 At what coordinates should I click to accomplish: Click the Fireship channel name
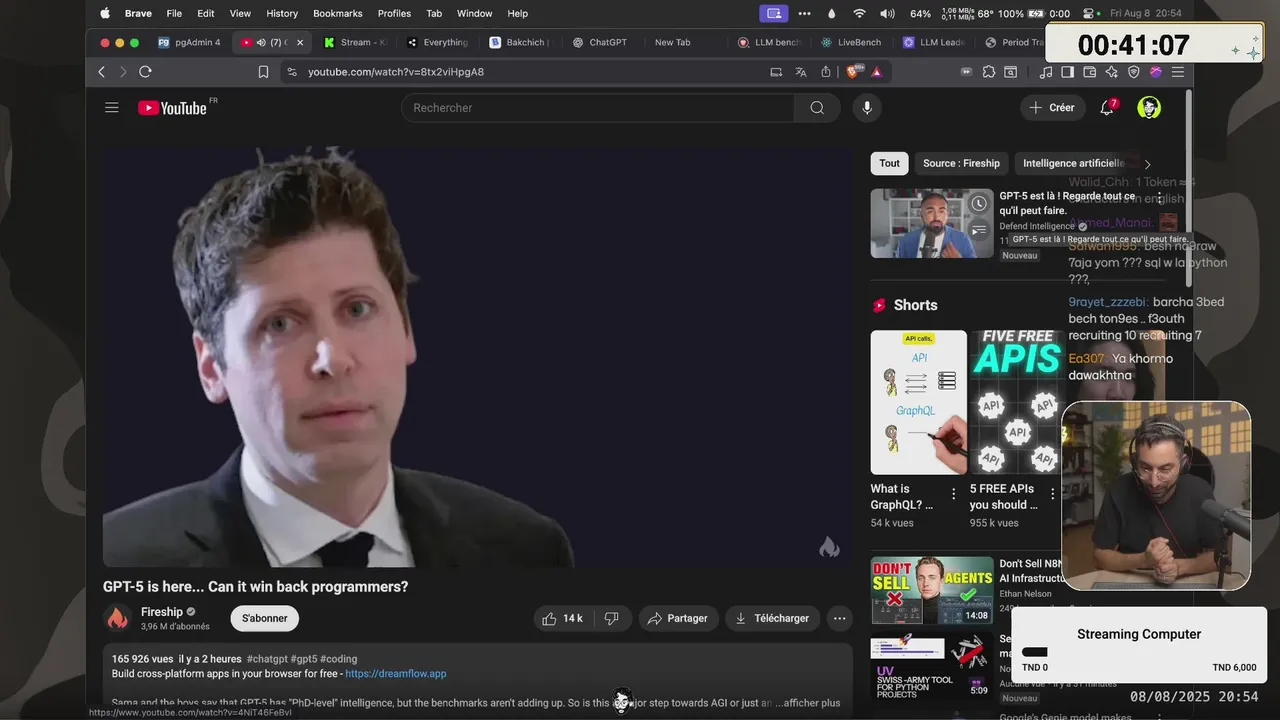pyautogui.click(x=162, y=612)
